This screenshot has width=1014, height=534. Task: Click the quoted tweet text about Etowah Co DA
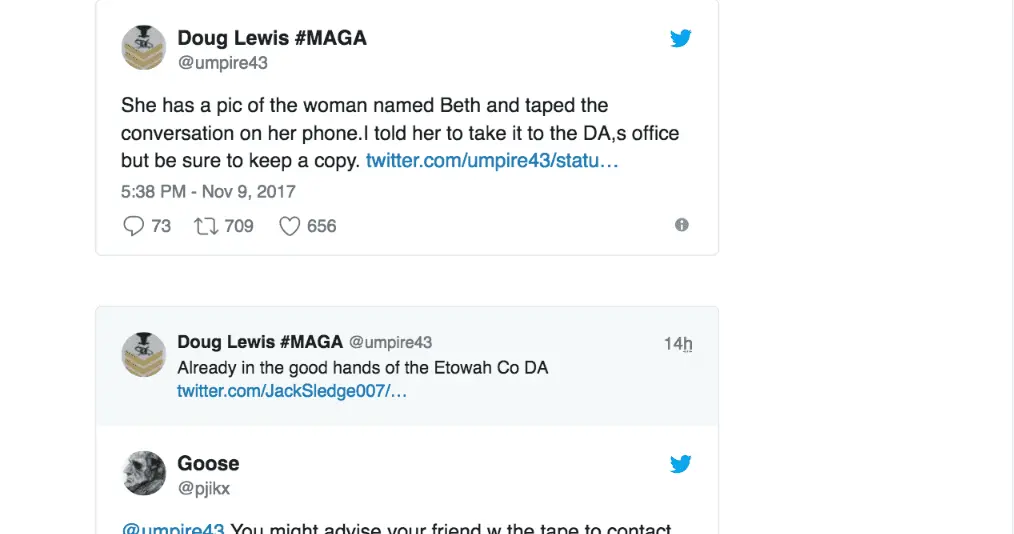362,367
